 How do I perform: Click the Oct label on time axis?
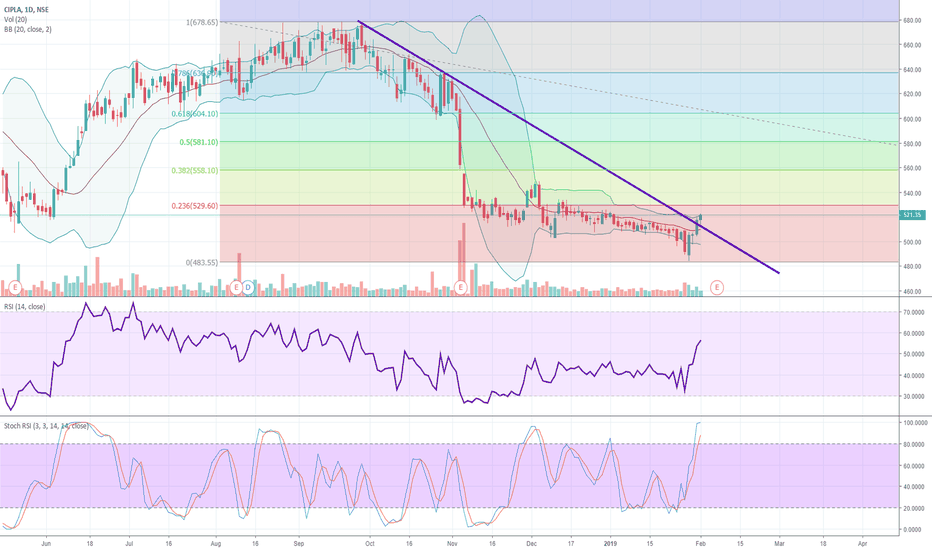tap(370, 543)
